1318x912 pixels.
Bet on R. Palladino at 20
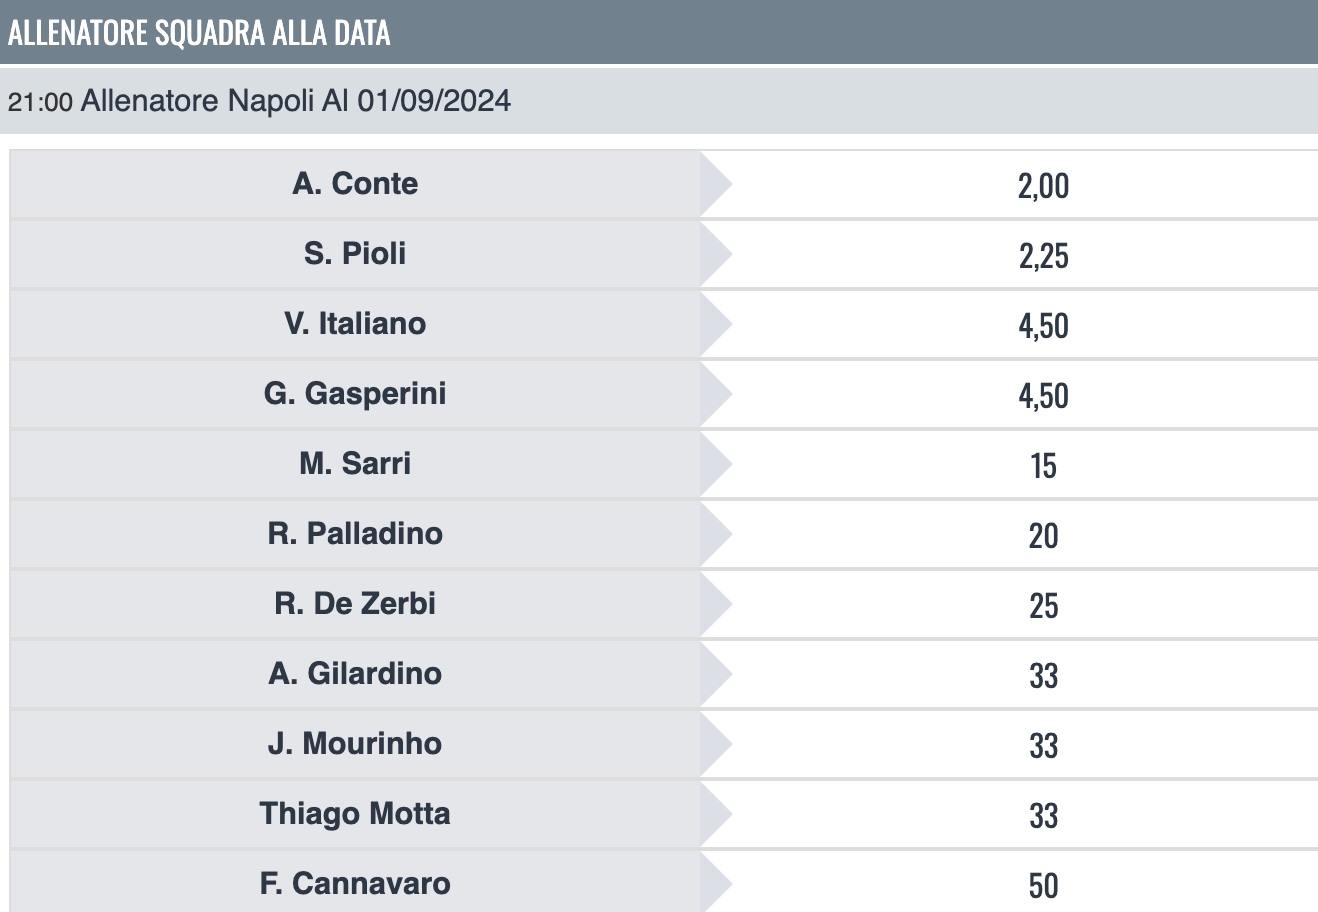tap(1043, 535)
